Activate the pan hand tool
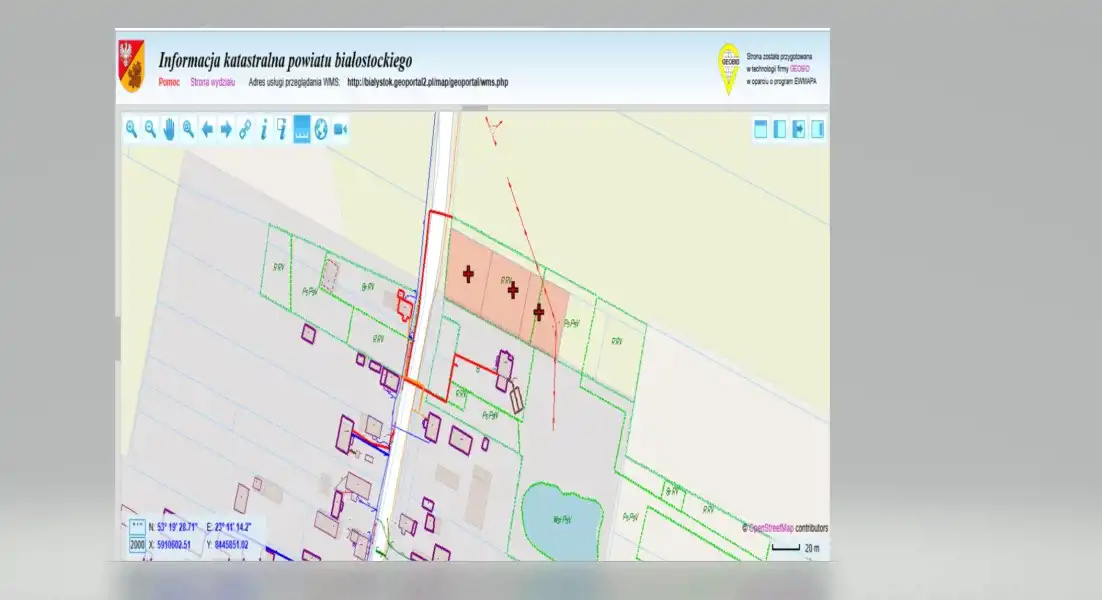The height and width of the screenshot is (600, 1102). click(x=169, y=129)
